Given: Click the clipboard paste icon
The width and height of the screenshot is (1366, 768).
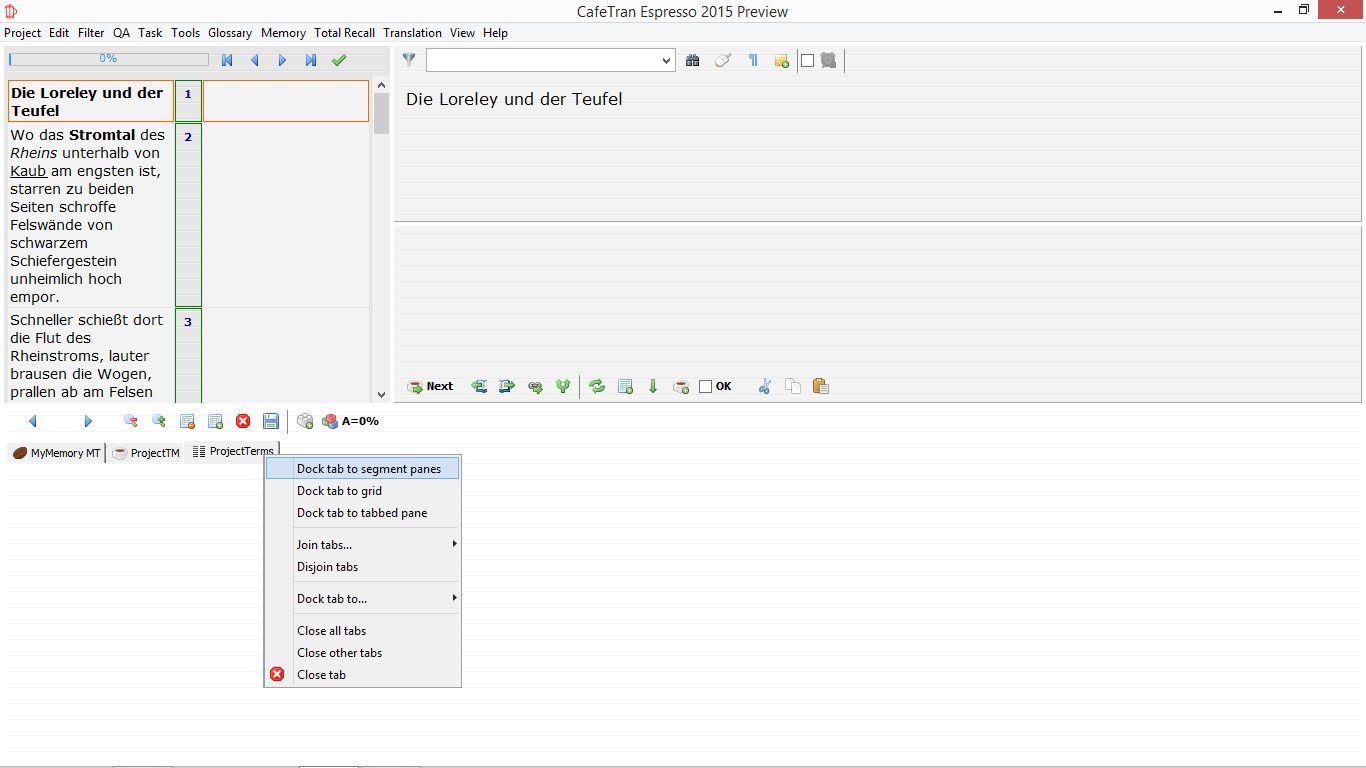Looking at the screenshot, I should tap(820, 387).
